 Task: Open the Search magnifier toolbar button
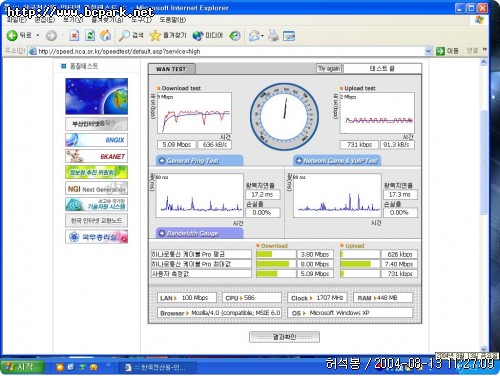(131, 35)
